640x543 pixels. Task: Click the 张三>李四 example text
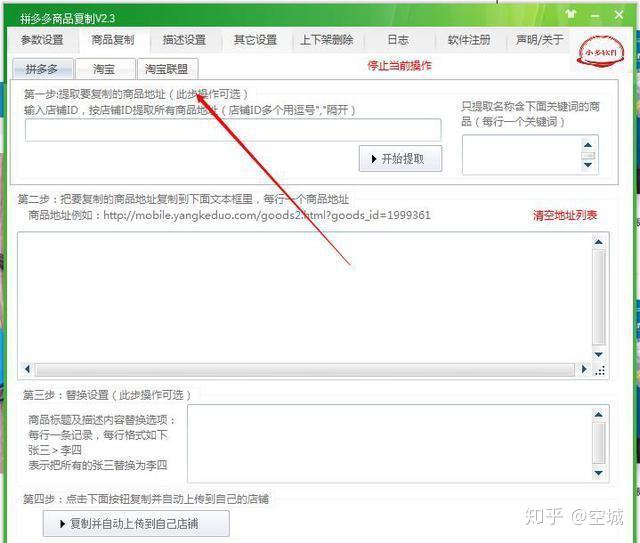tap(55, 450)
